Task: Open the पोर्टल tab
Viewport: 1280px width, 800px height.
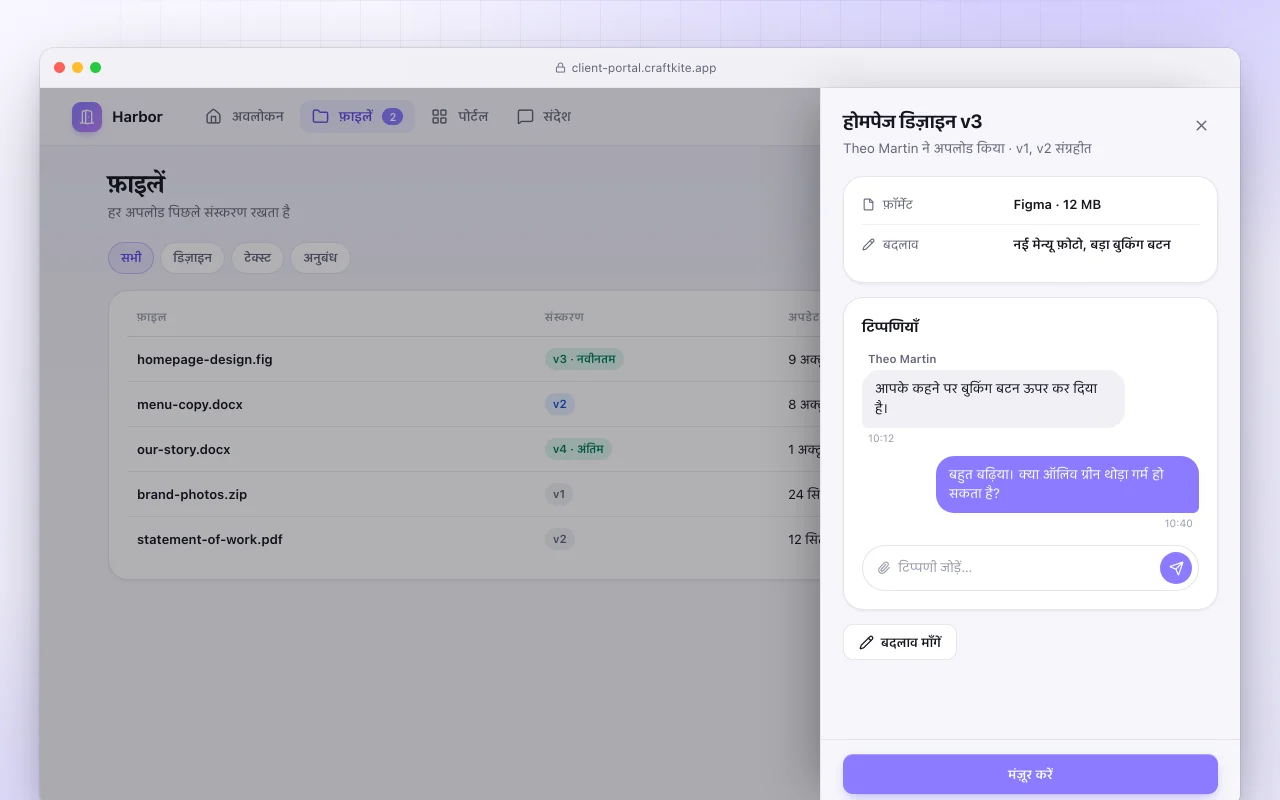Action: pyautogui.click(x=460, y=117)
